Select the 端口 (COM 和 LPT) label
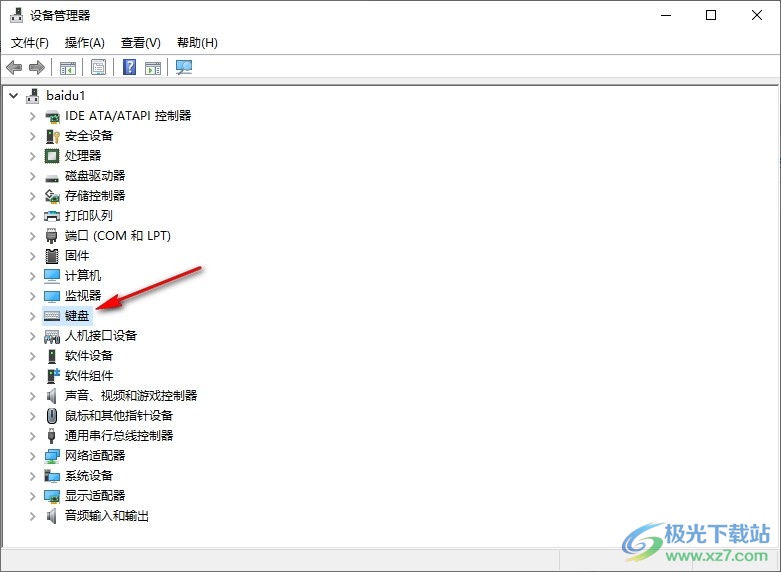The image size is (781, 572). pos(118,236)
